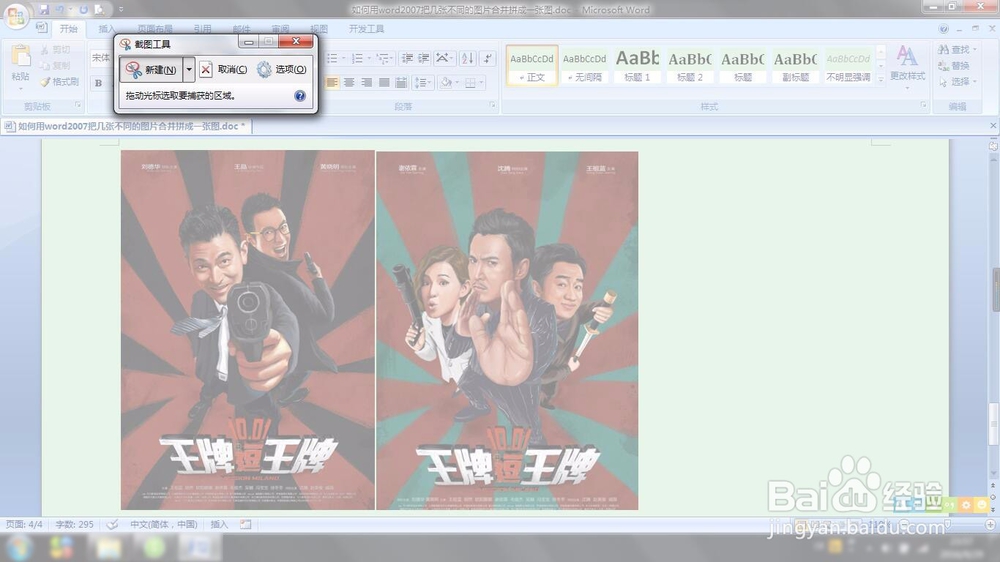Click the 格式刷 format painter
Viewport: 1000px width, 562px height.
point(59,82)
